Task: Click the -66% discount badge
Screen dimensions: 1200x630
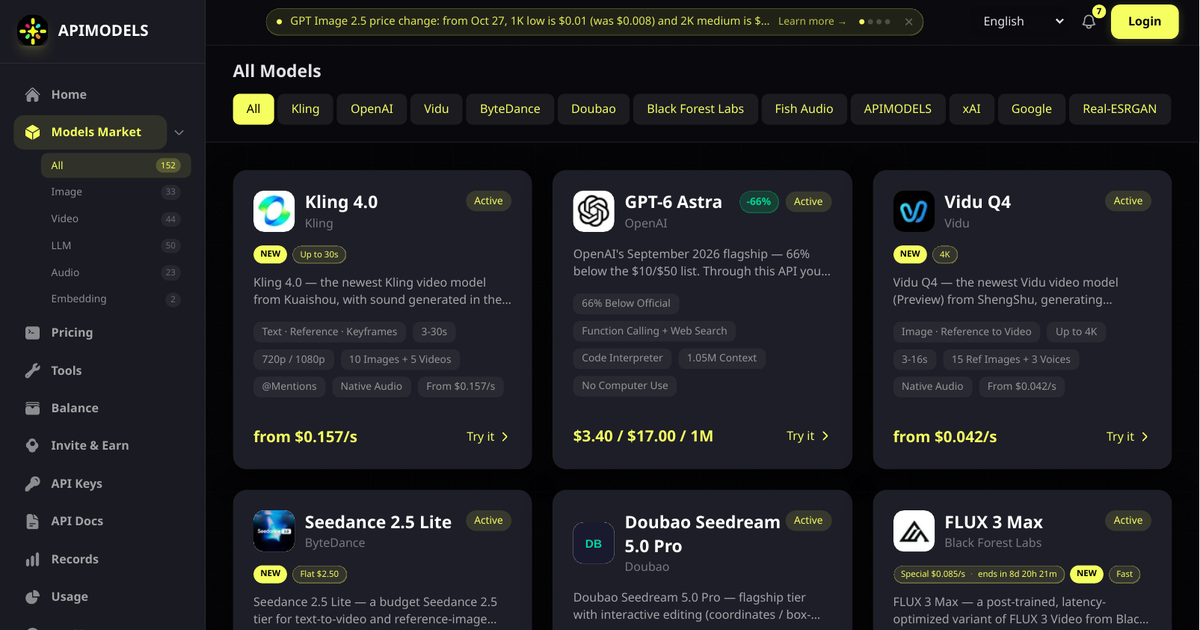Action: (x=760, y=201)
